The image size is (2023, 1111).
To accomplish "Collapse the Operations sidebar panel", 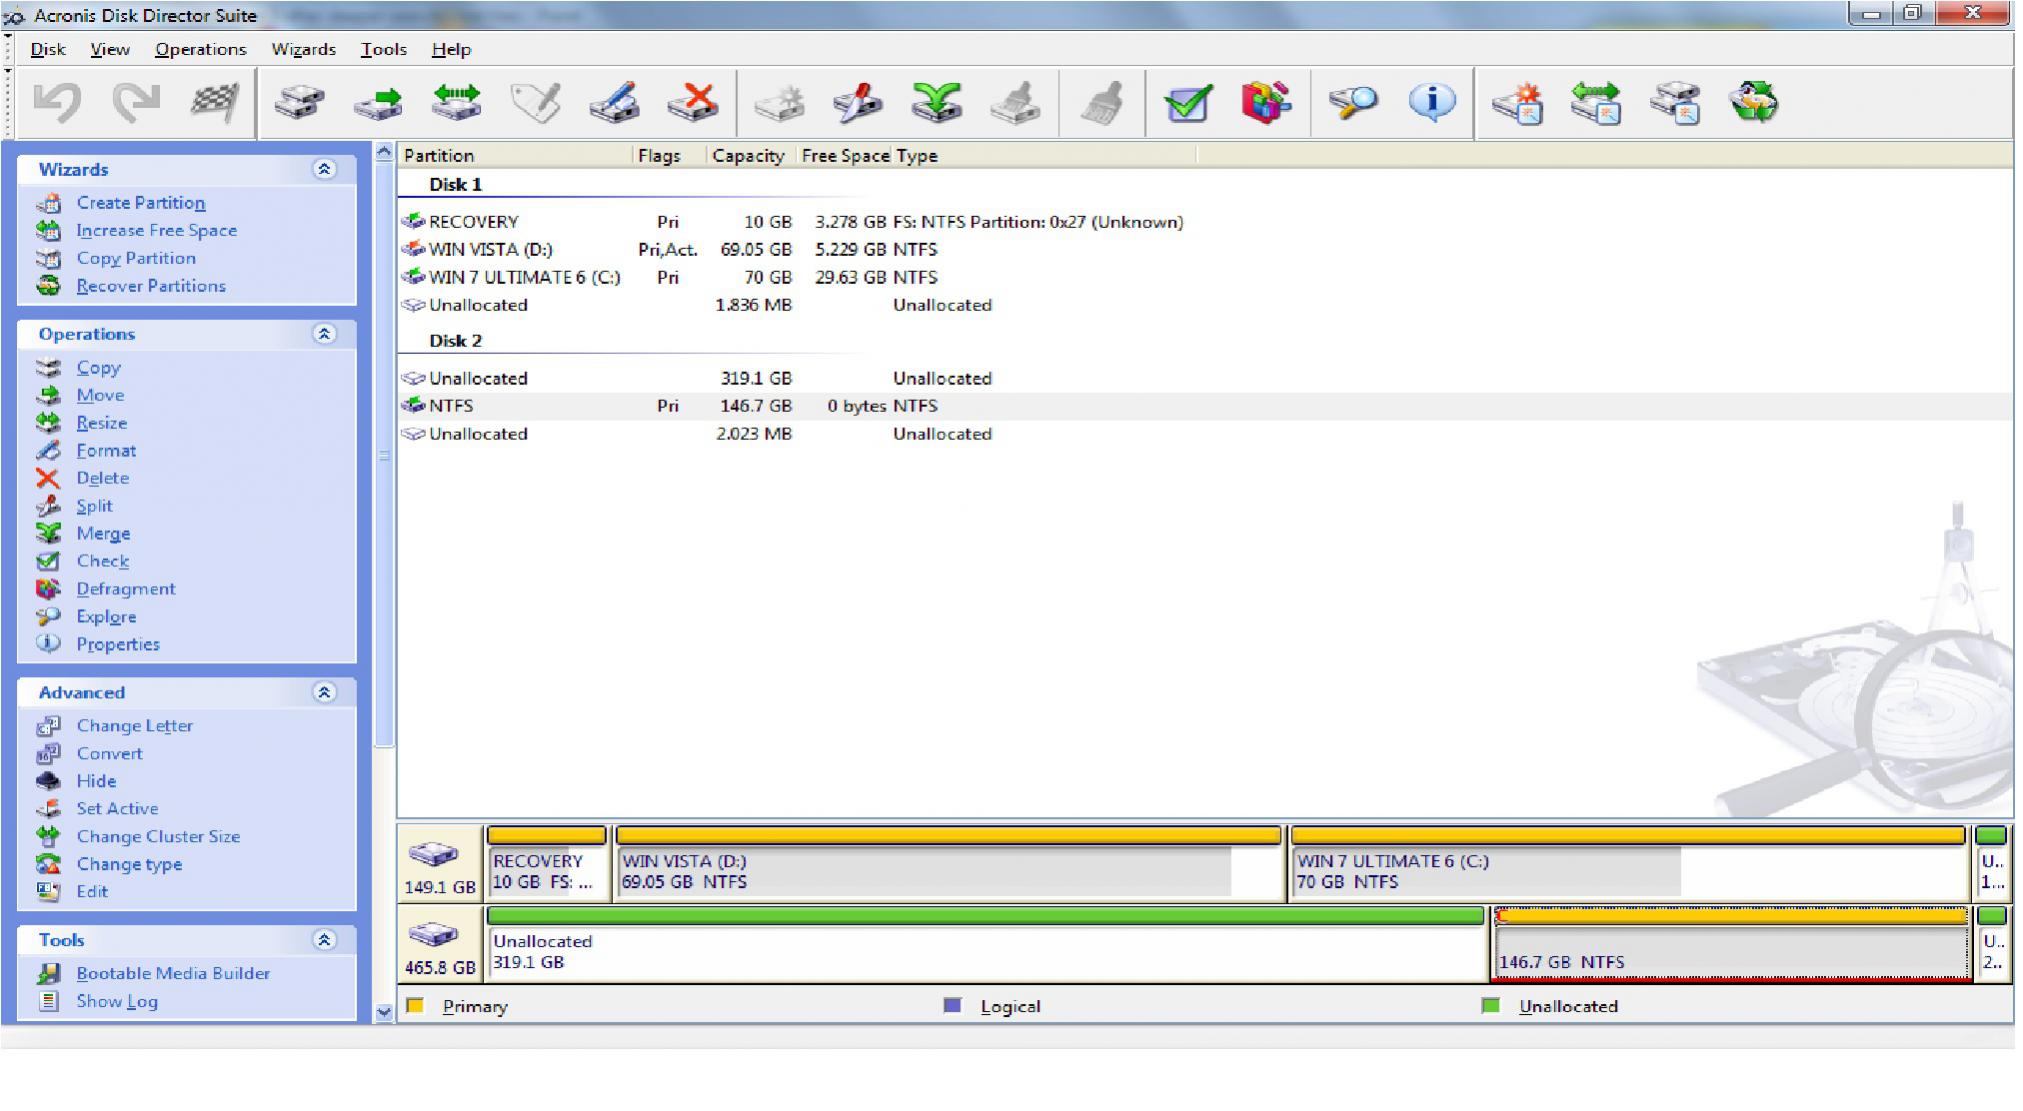I will (x=324, y=334).
